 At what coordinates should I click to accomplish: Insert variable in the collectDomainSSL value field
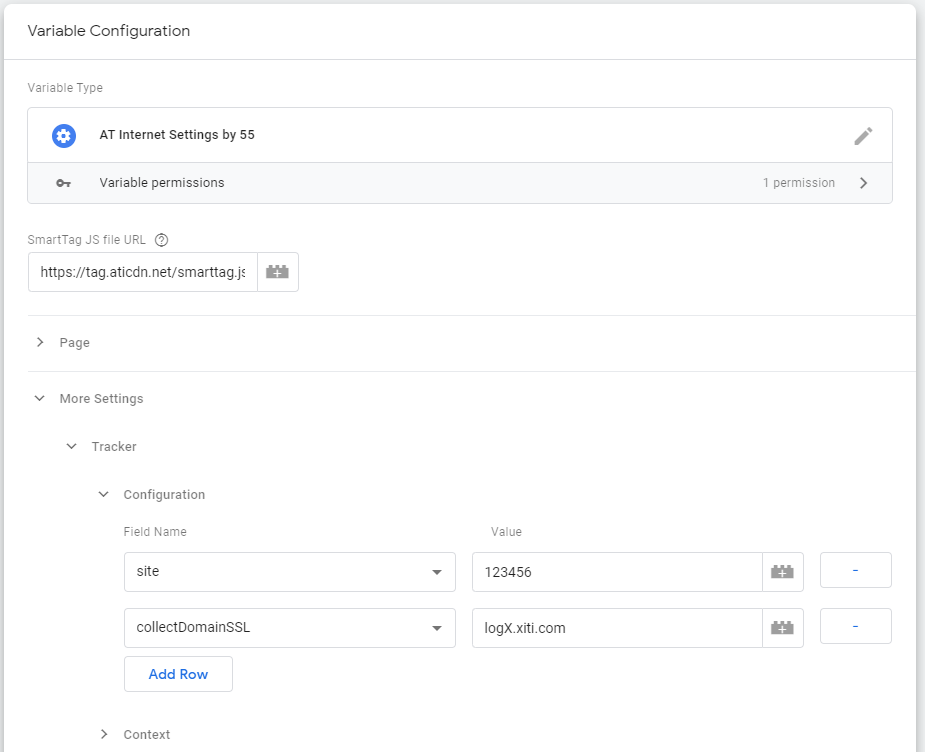782,628
